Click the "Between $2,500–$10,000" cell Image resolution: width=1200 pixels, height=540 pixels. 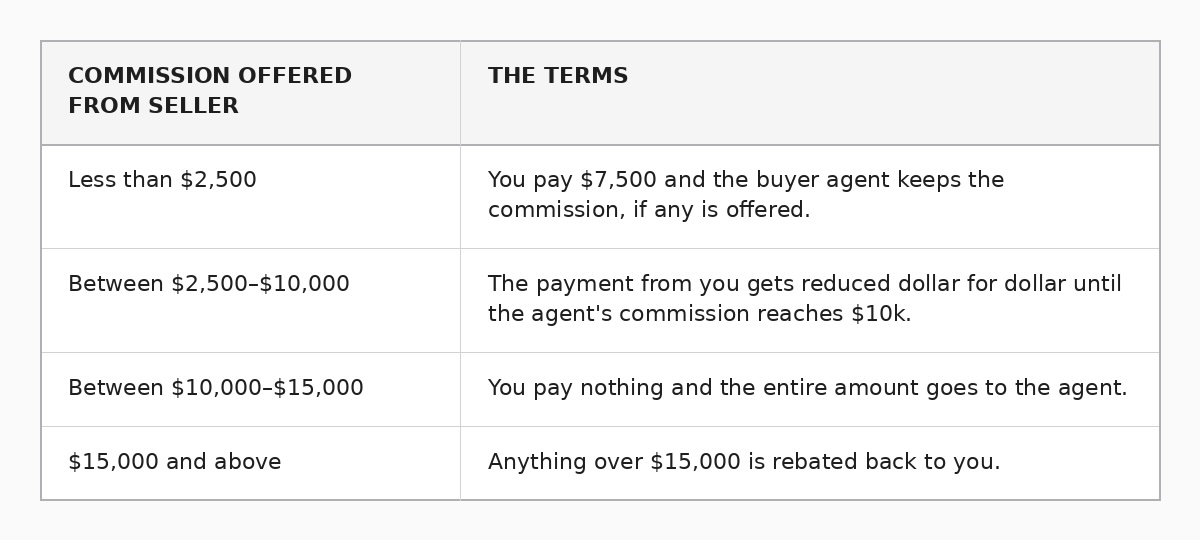coord(209,285)
